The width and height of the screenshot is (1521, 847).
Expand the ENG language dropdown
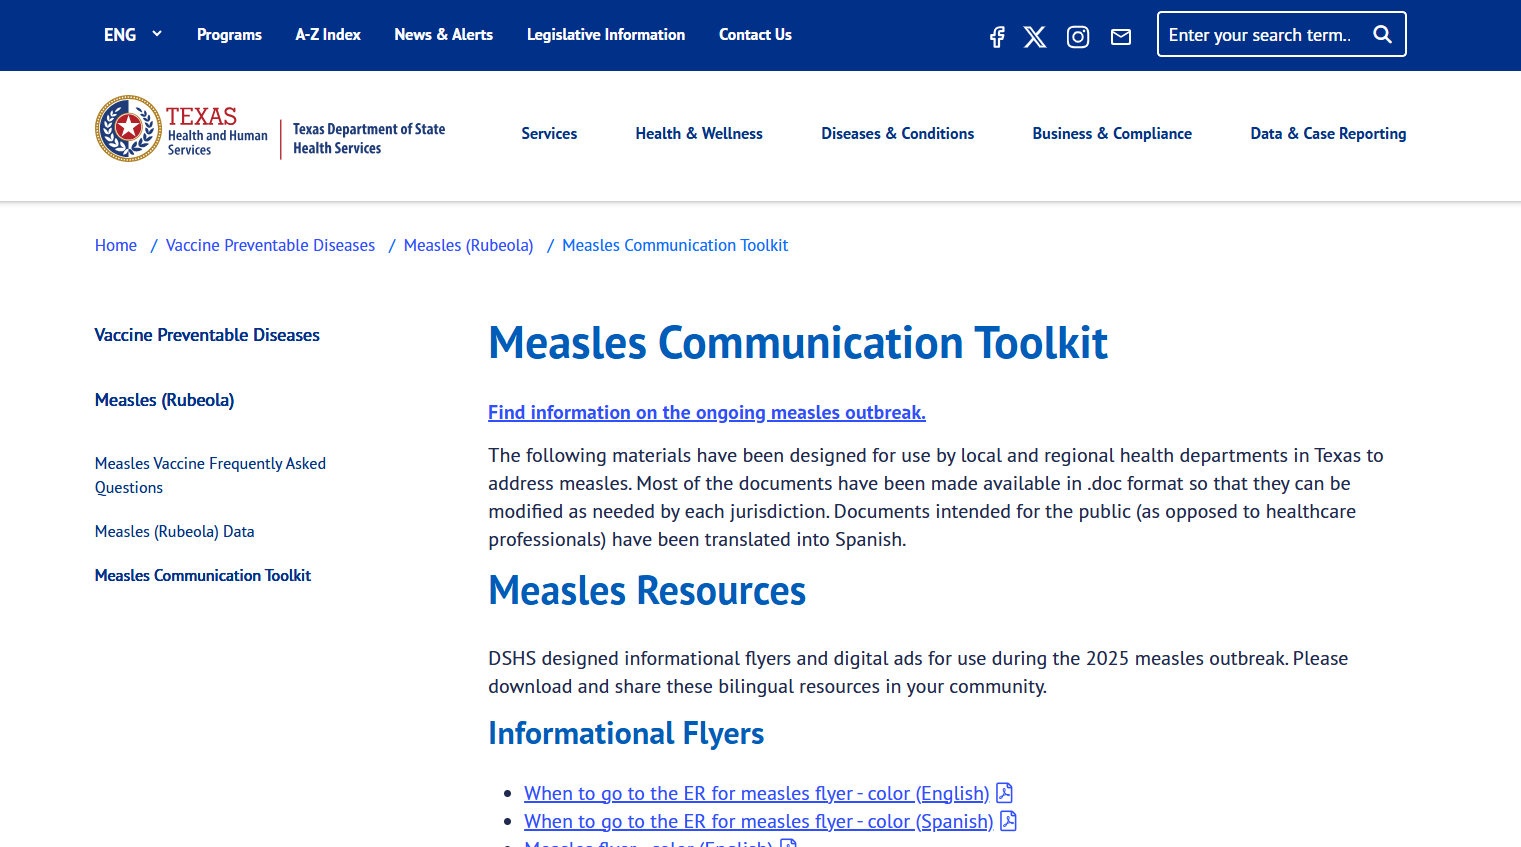pyautogui.click(x=132, y=35)
